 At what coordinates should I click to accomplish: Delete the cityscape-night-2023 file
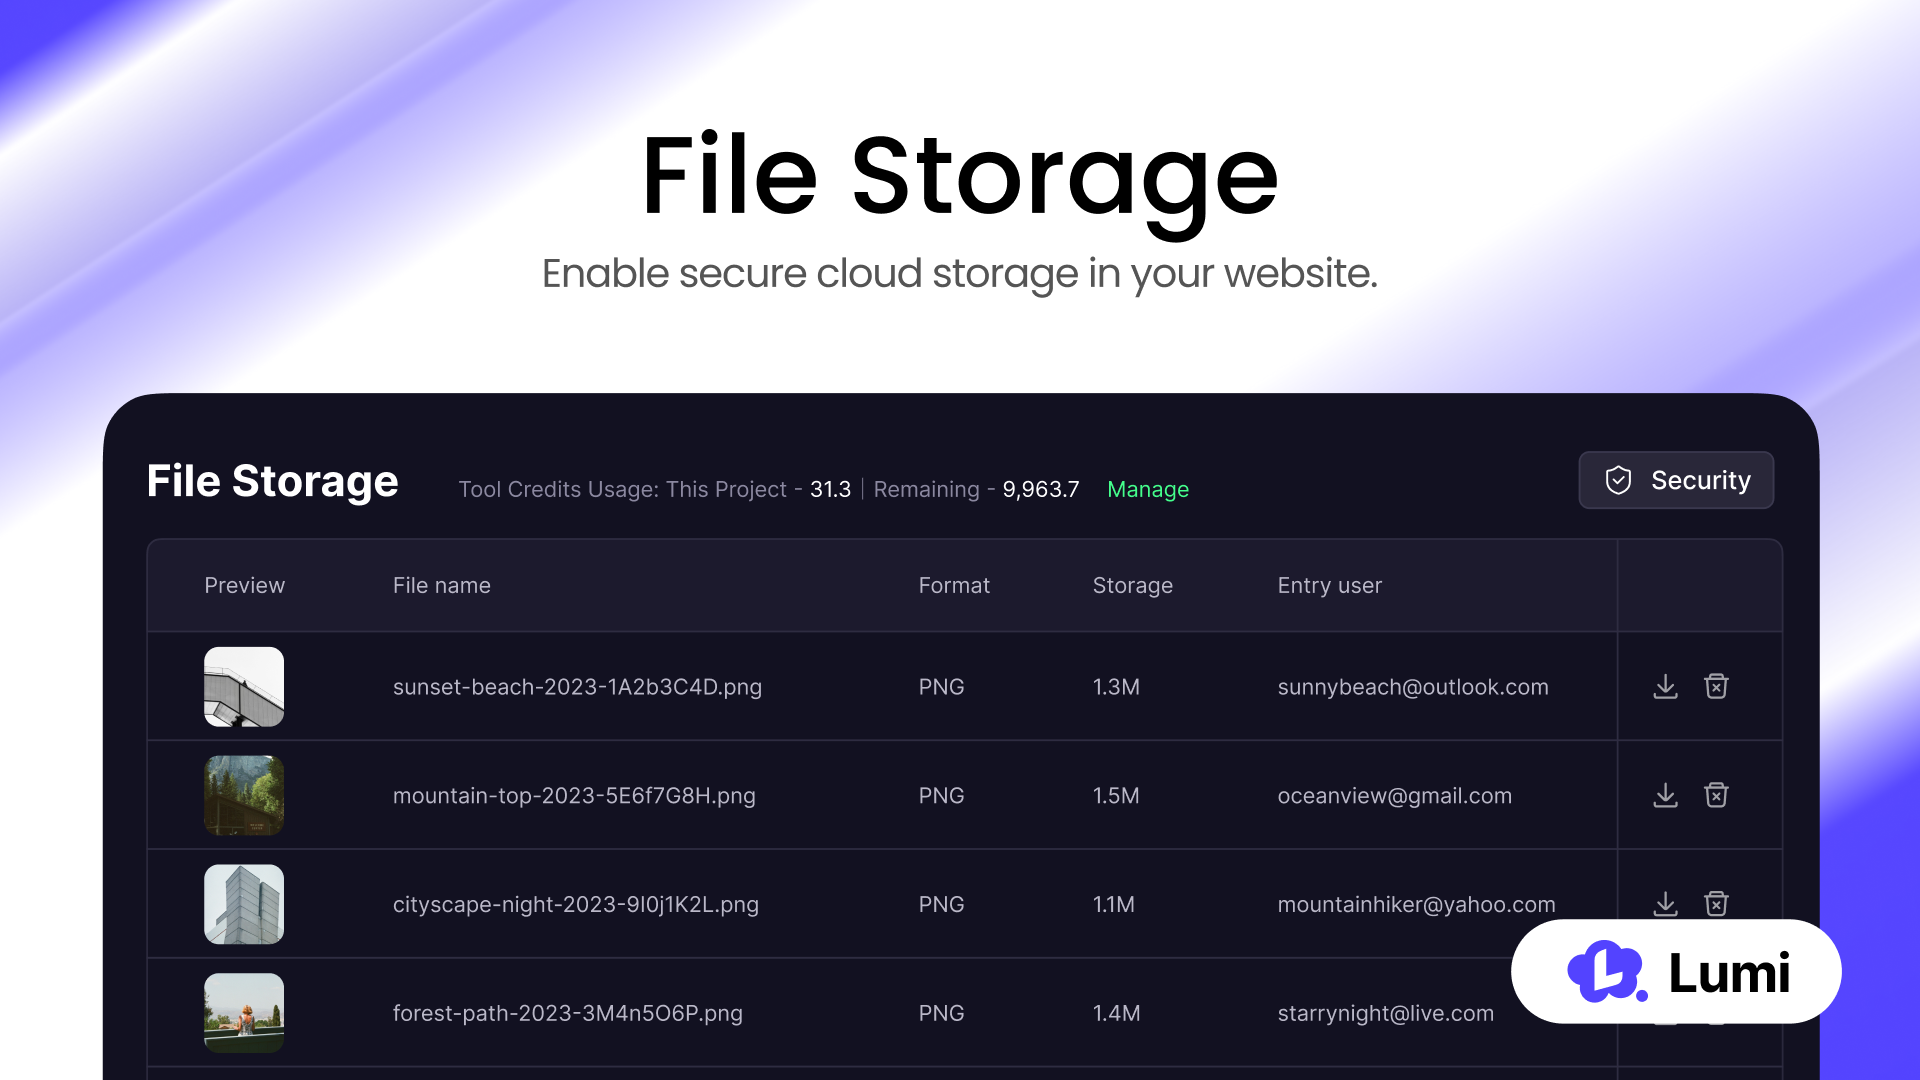tap(1716, 902)
